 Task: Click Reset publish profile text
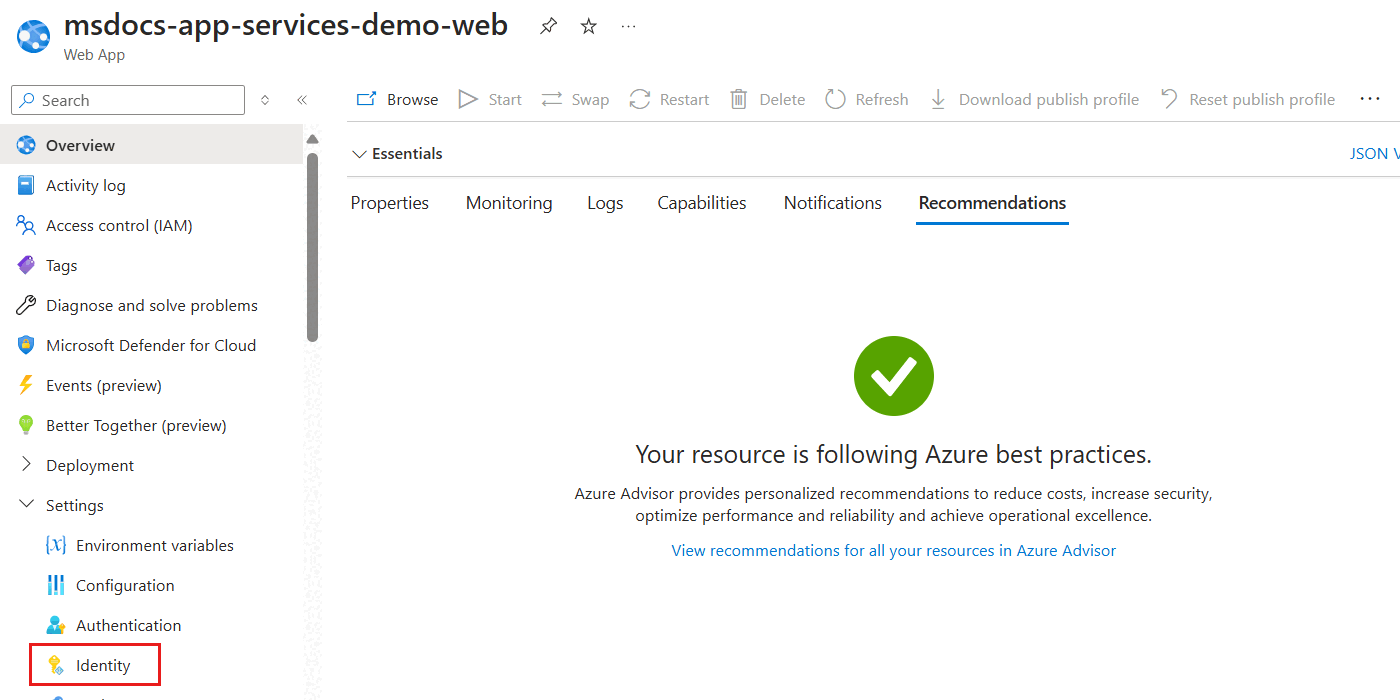1262,99
